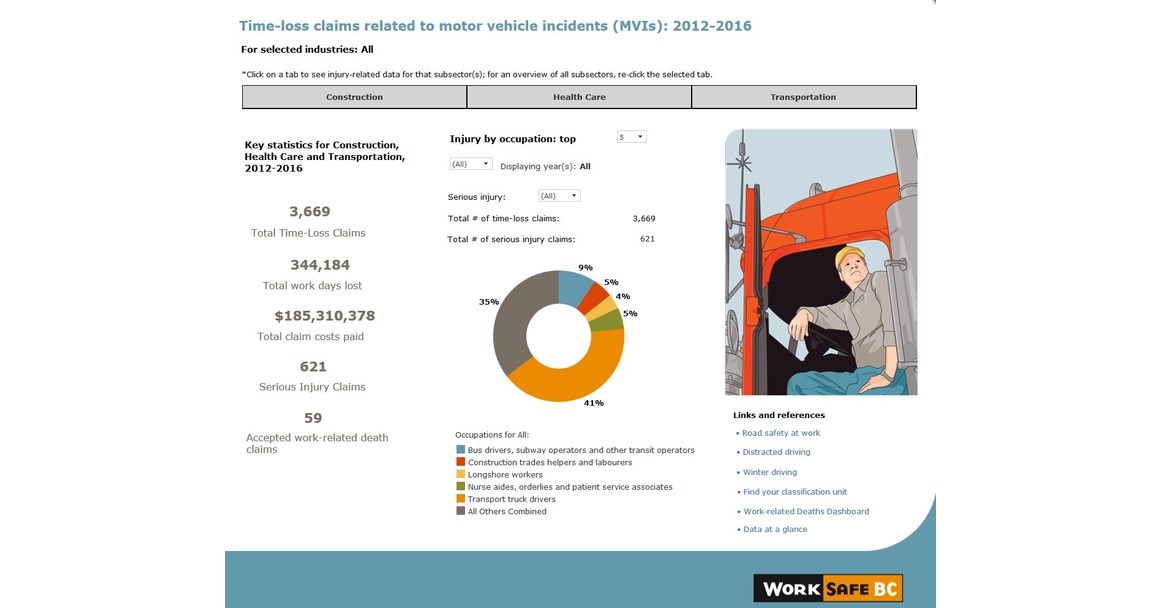Open the top occupations count dropdown showing 5
The image size is (1161, 608).
click(x=631, y=136)
